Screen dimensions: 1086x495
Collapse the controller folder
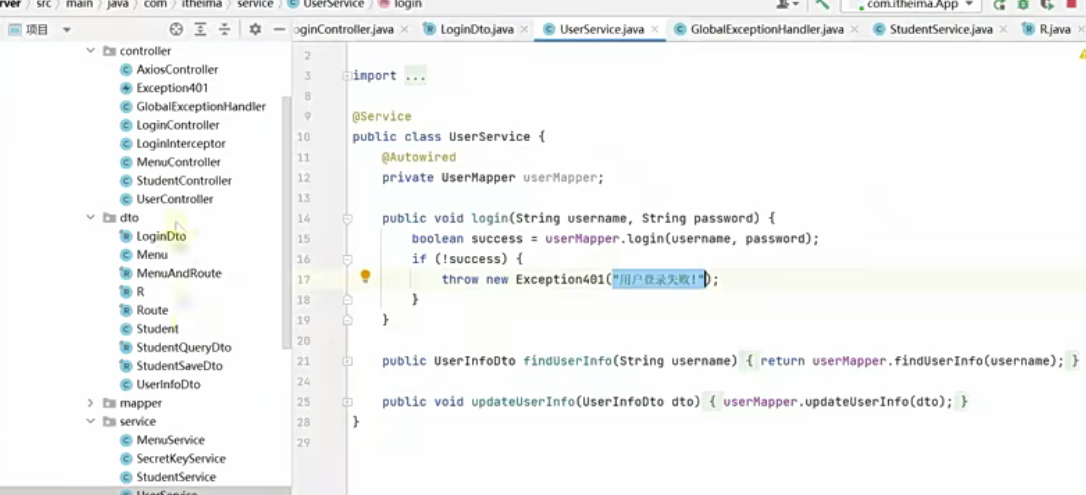(90, 51)
